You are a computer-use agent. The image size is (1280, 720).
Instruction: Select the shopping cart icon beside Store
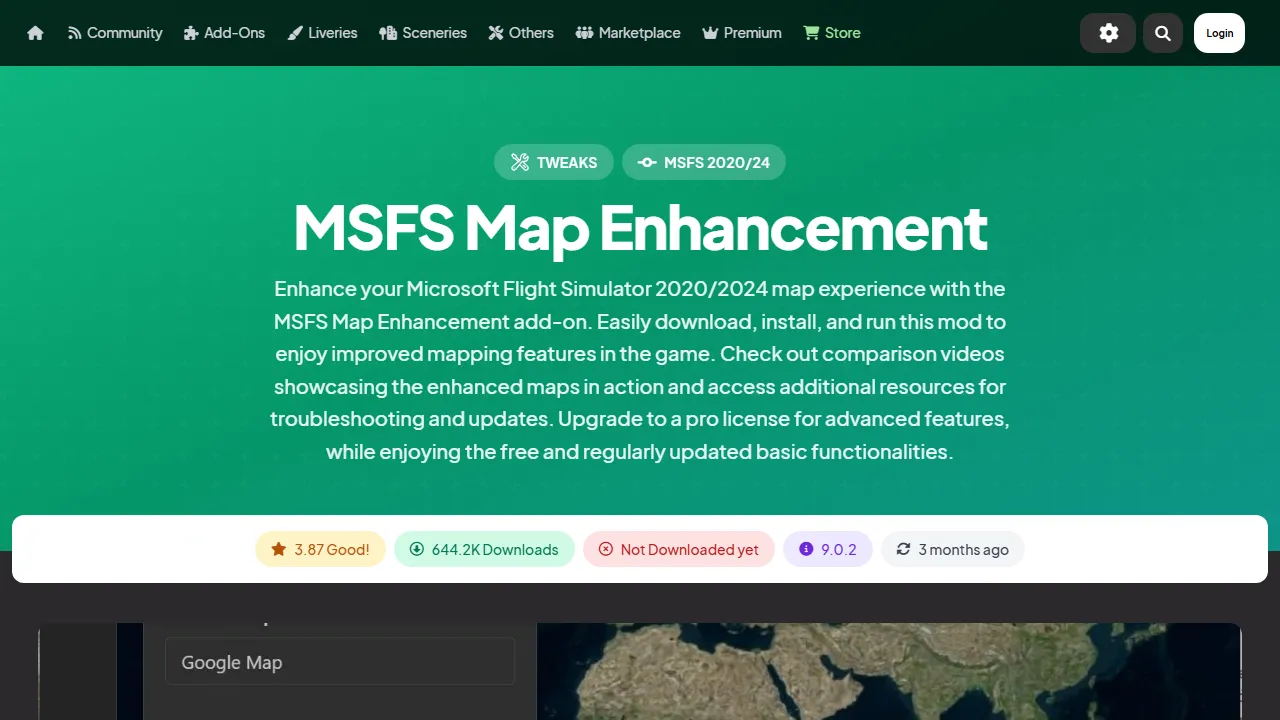[810, 32]
